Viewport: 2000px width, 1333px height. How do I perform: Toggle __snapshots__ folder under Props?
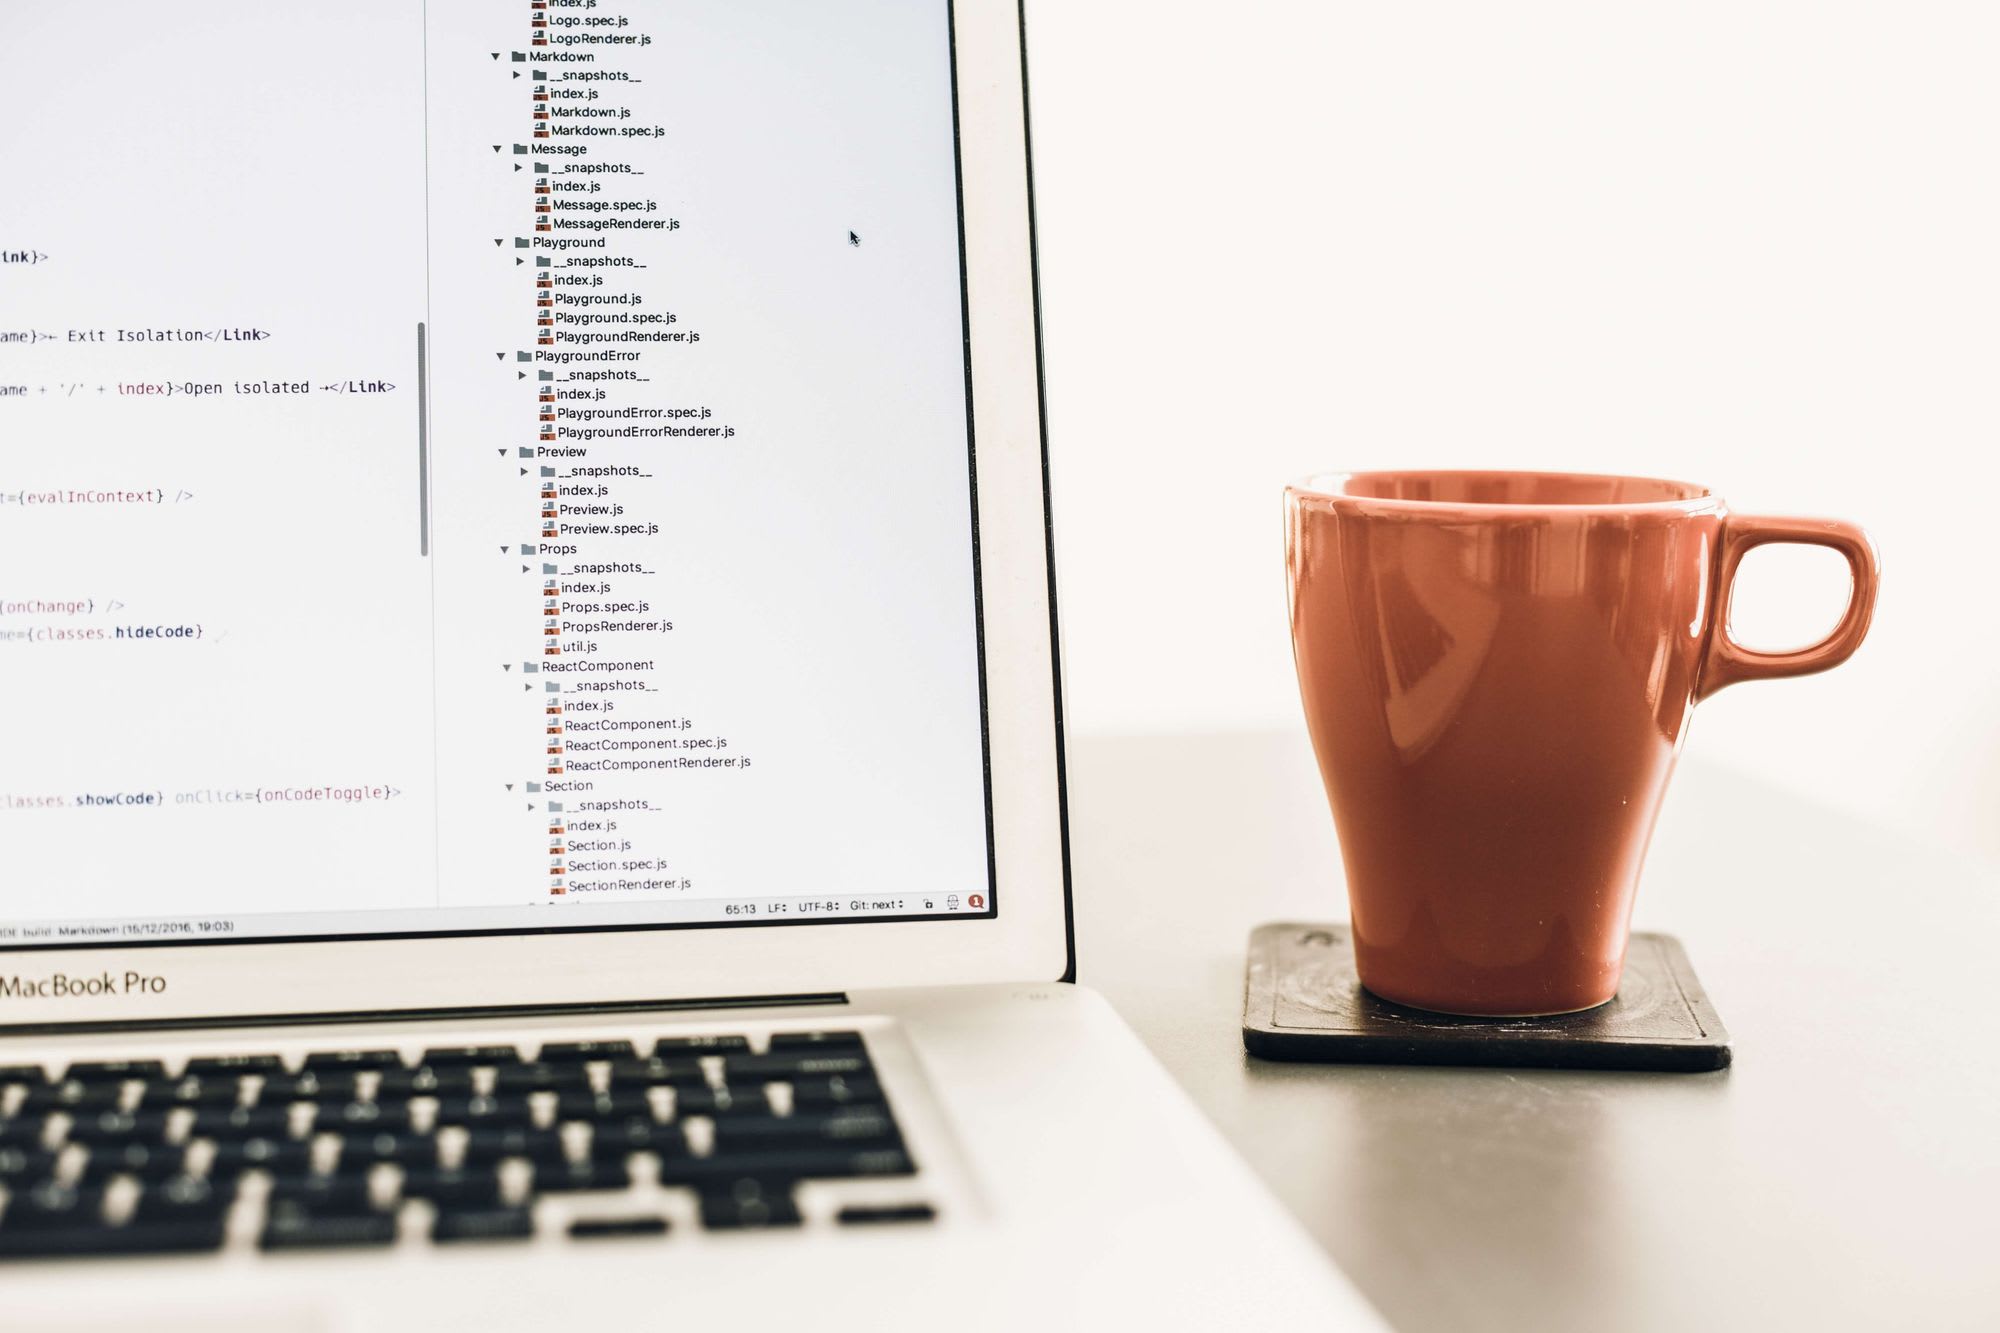click(525, 565)
